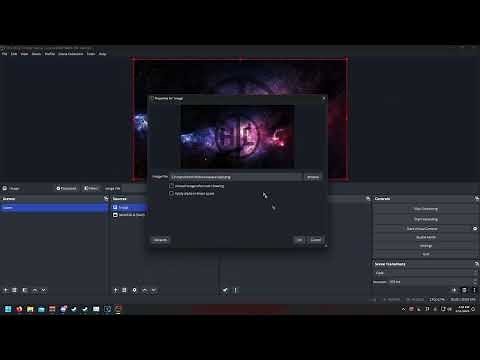The height and width of the screenshot is (360, 480).
Task: Open the scene transition type dropdown
Action: 426,273
